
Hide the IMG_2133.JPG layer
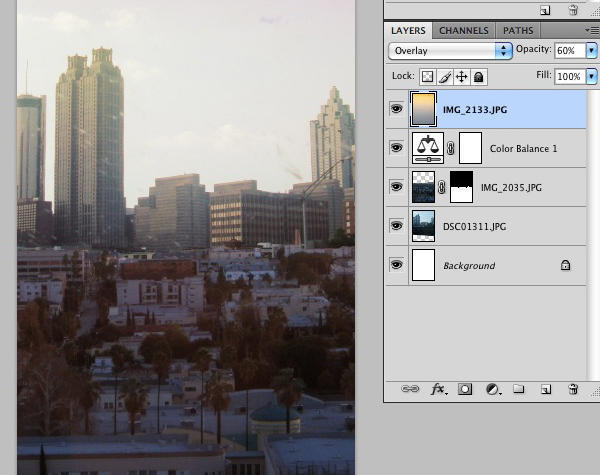[x=396, y=109]
